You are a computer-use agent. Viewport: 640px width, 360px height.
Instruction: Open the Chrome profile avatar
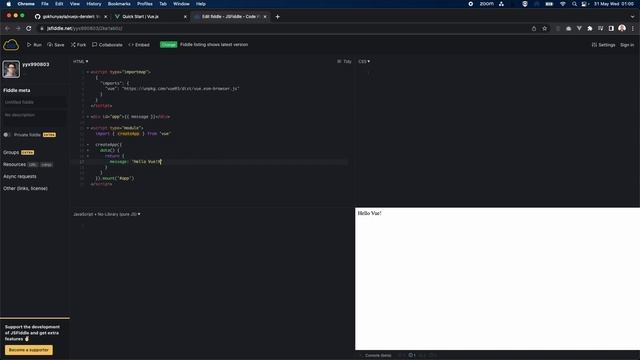[x=622, y=28]
